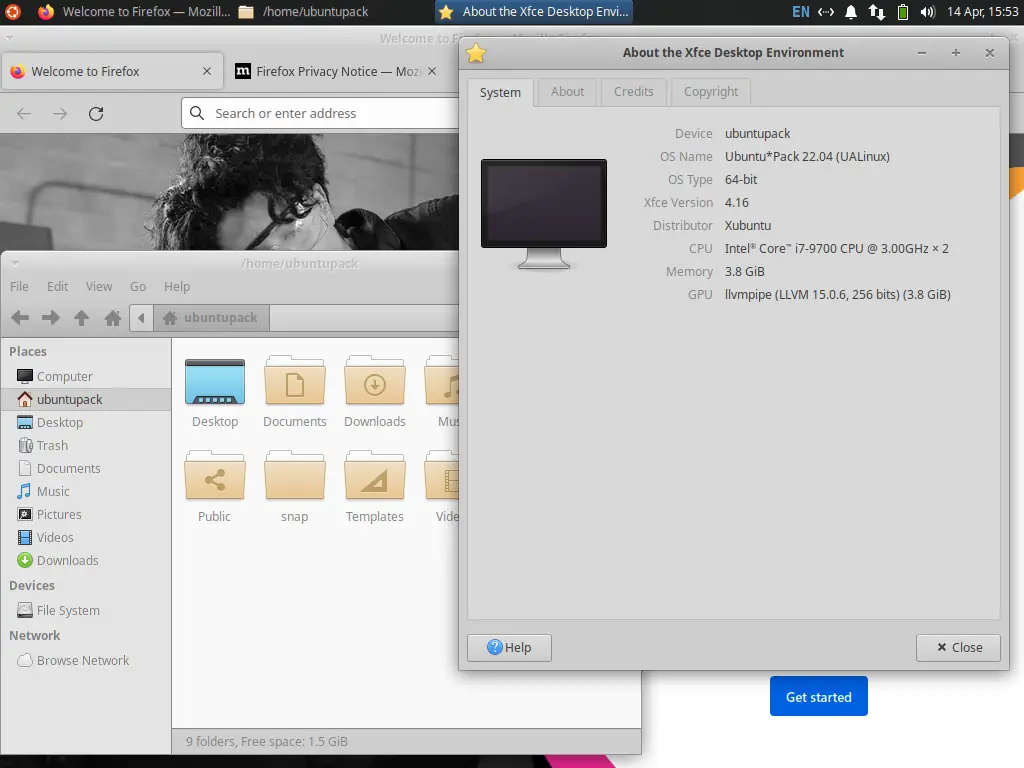Select the Welcome to Firefox browser tab
This screenshot has height=768, width=1024.
112,71
